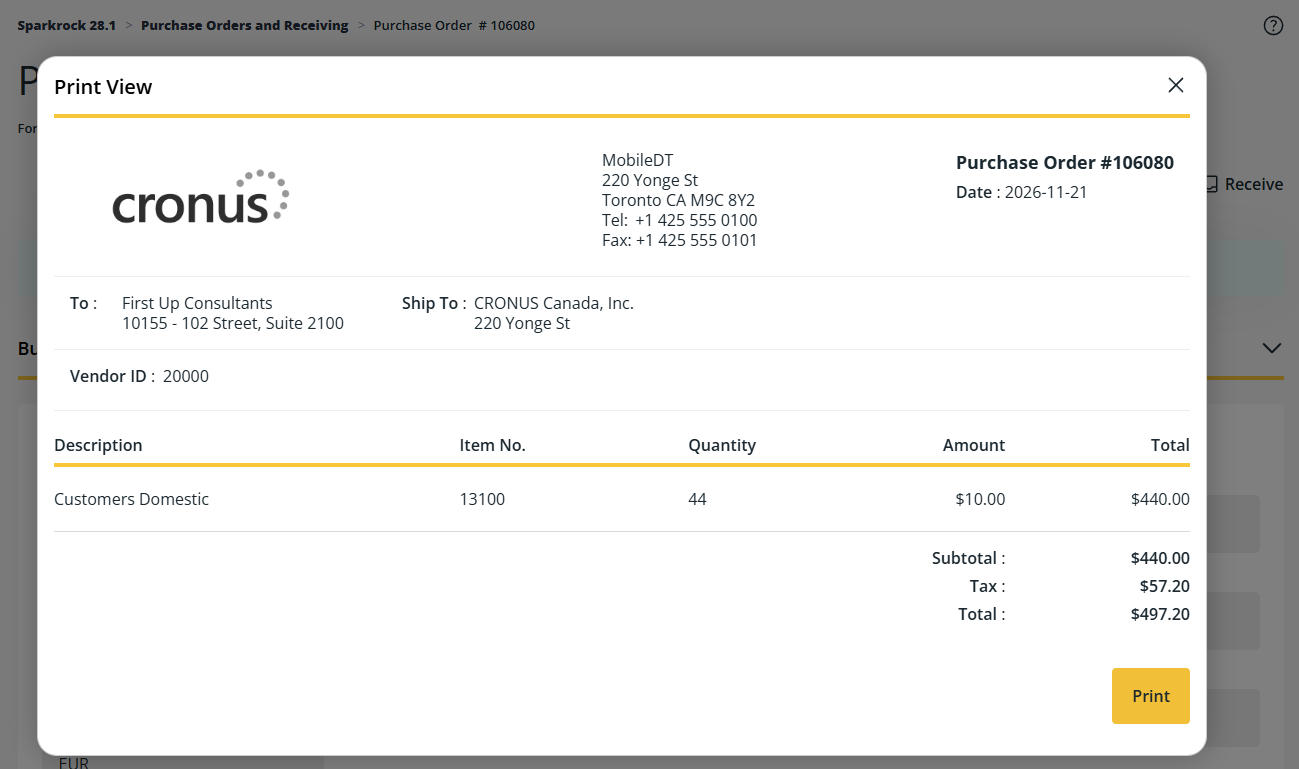
Task: Click the Cronus logo image
Action: coord(201,196)
